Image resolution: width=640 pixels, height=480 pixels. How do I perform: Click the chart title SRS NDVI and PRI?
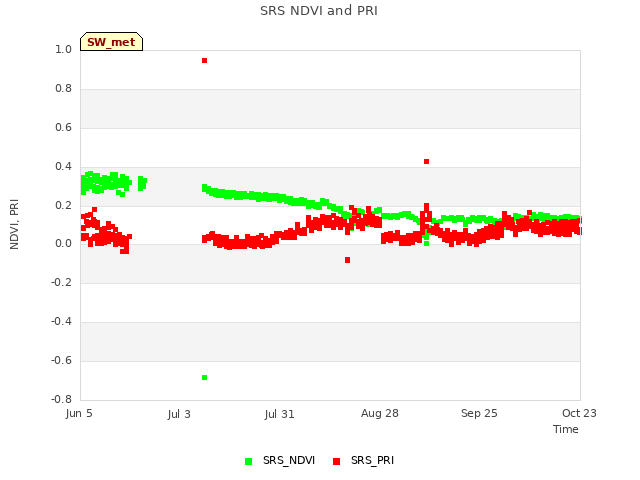319,11
